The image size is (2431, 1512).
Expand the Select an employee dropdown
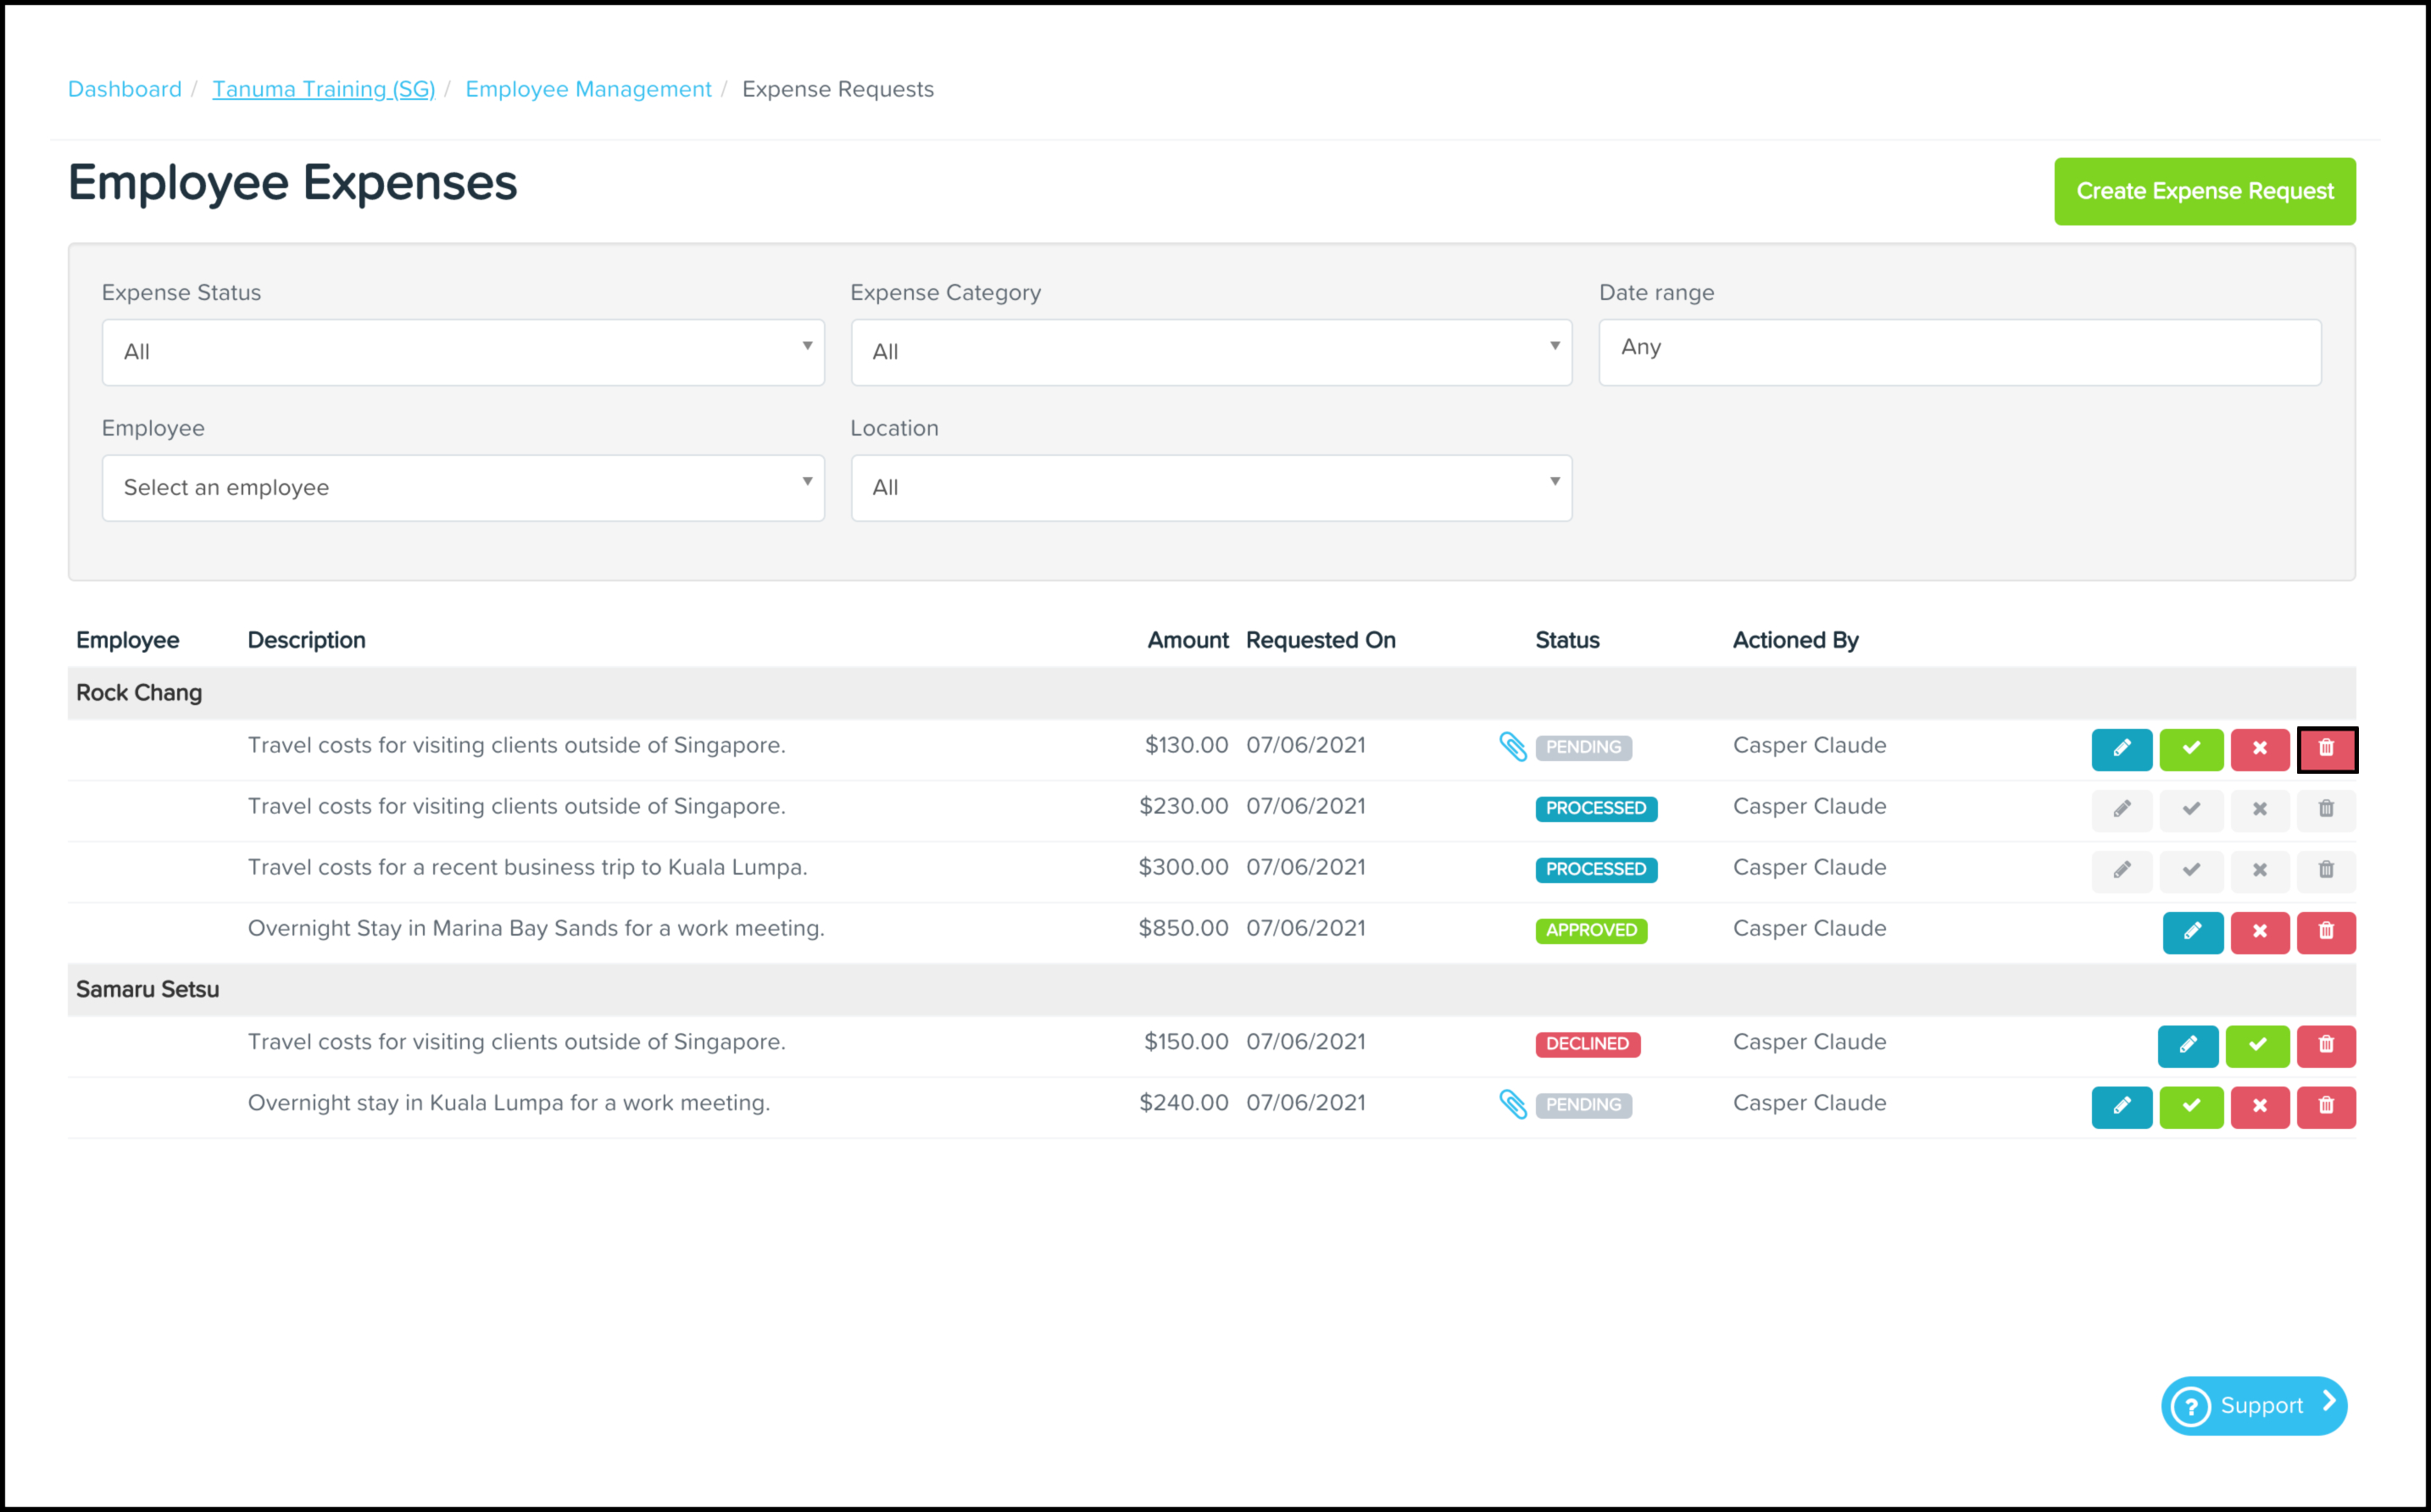[463, 488]
